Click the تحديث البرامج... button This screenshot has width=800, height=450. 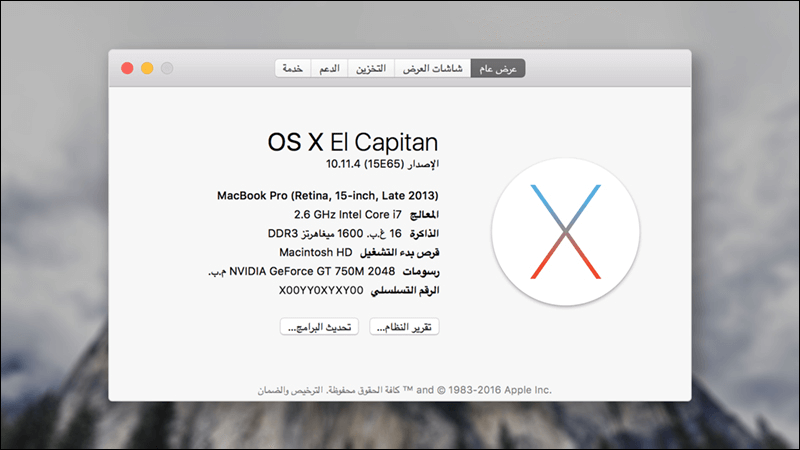[x=319, y=327]
